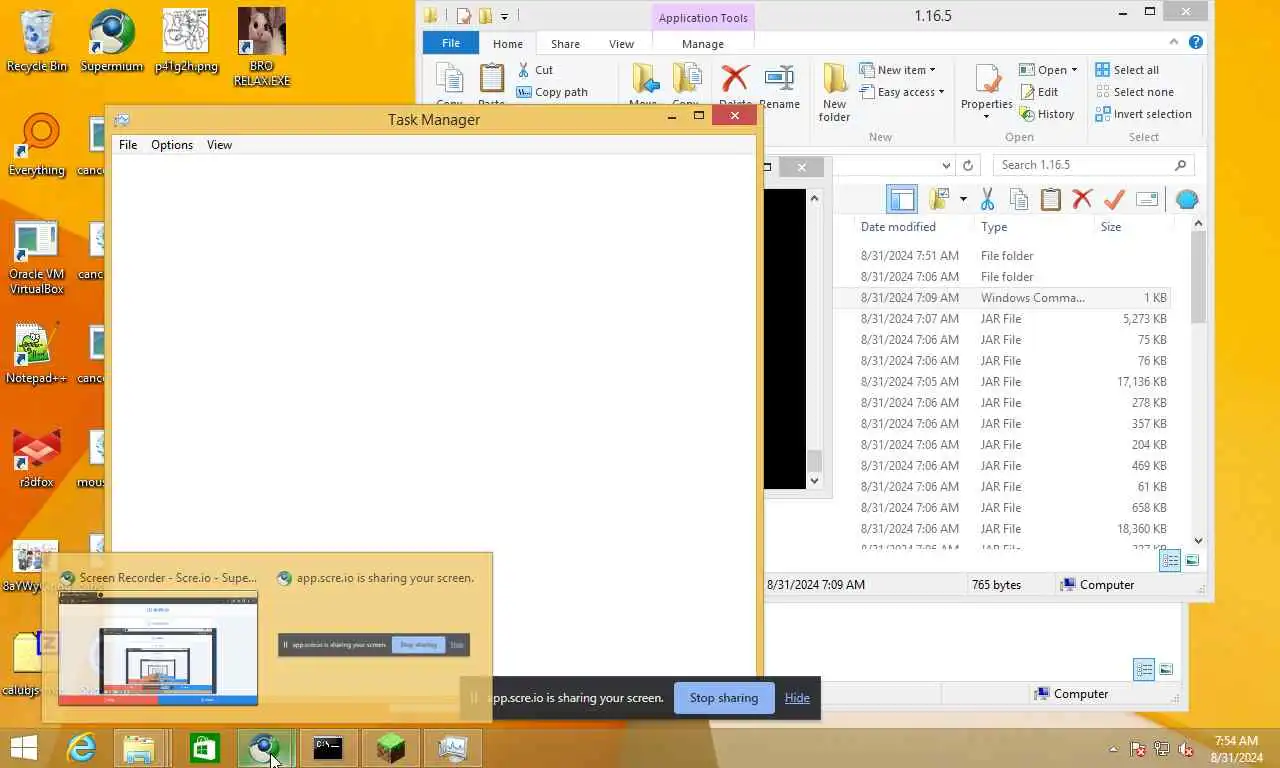1280x768 pixels.
Task: Click Select all in the ribbon
Action: tap(1127, 70)
